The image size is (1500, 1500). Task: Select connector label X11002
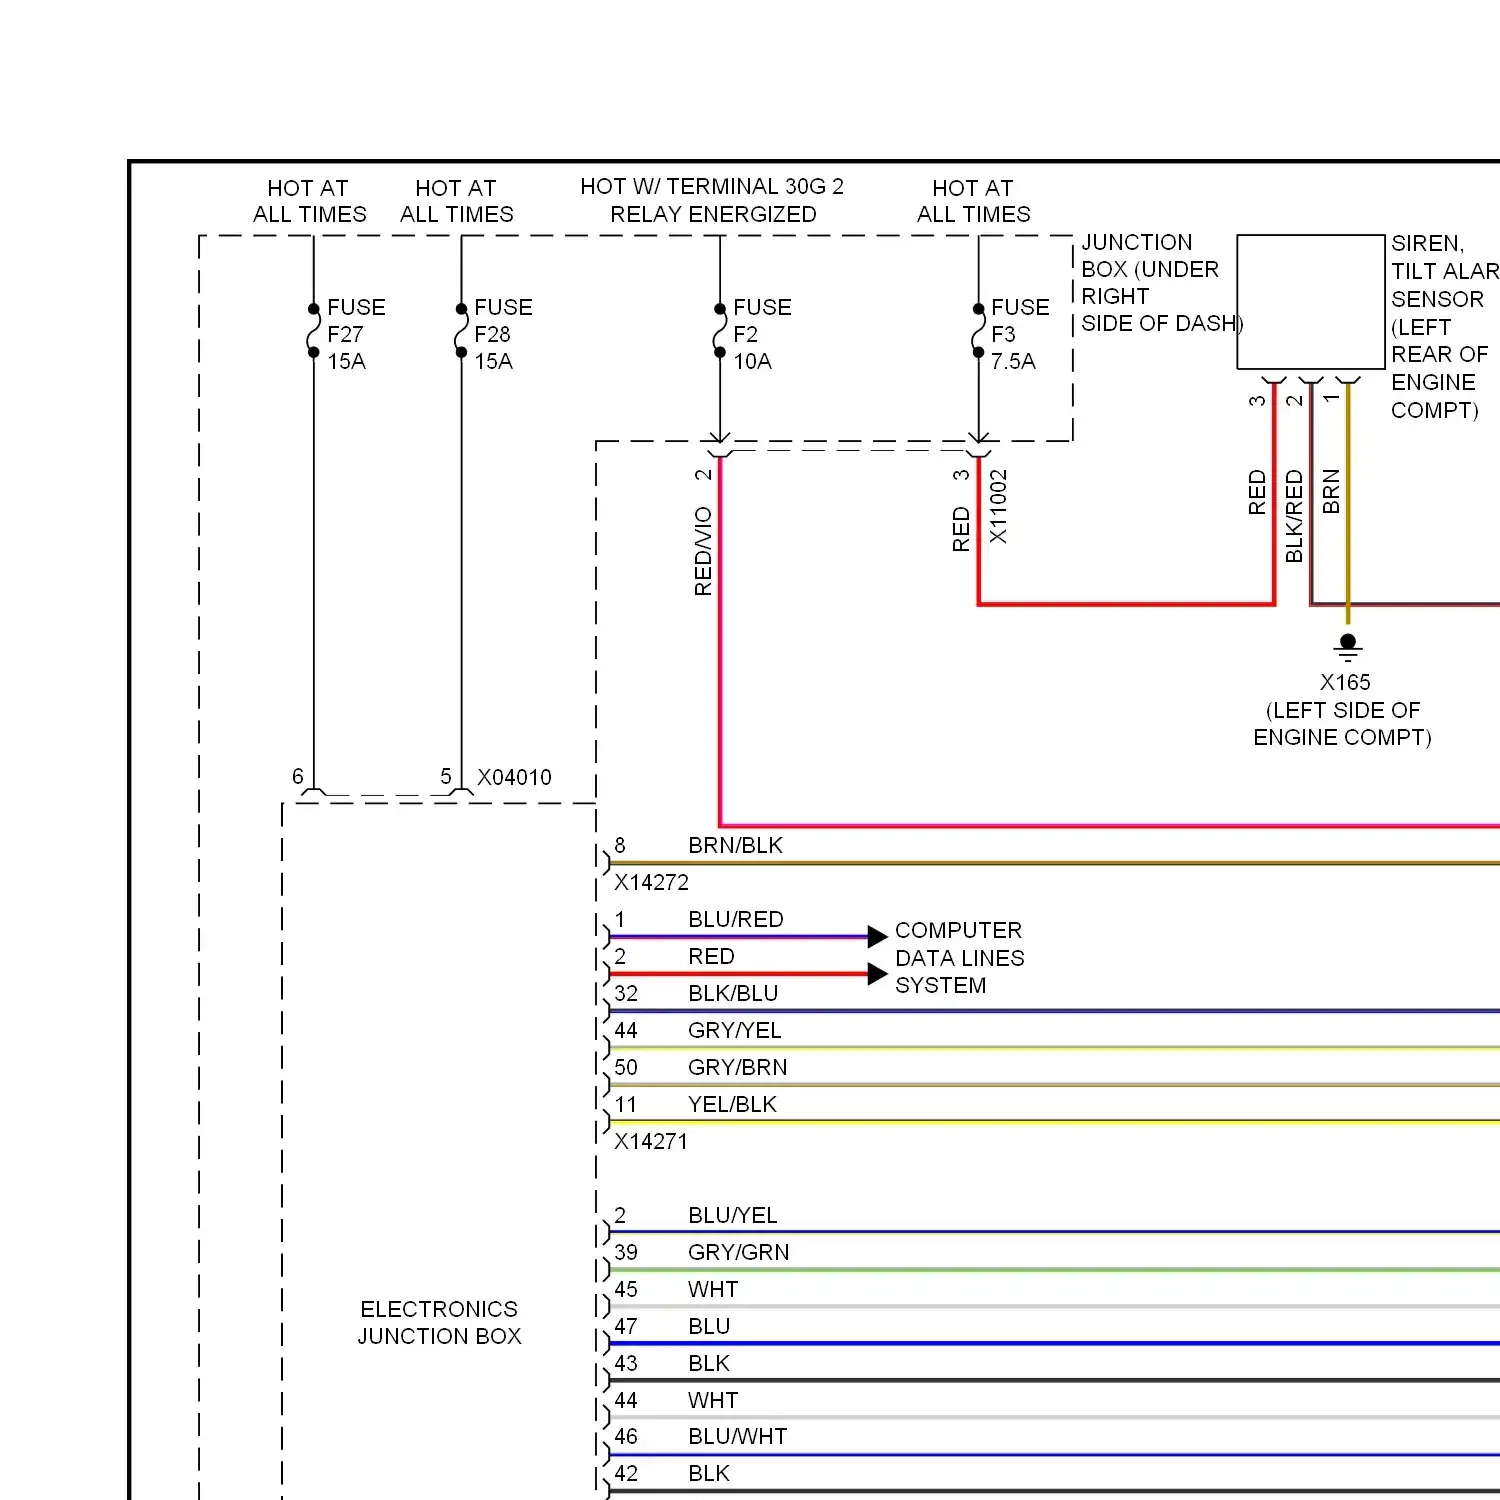click(x=998, y=507)
